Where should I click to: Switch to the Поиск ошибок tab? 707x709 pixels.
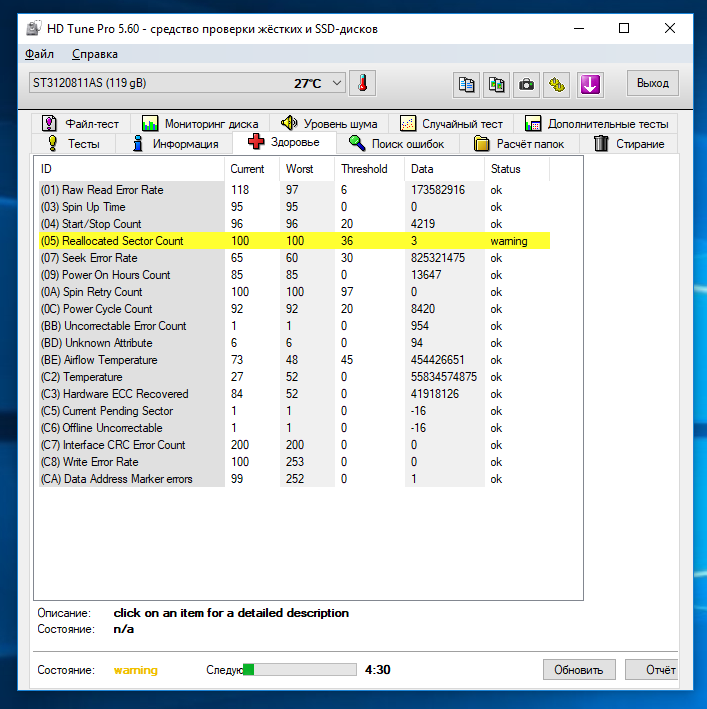pos(397,144)
